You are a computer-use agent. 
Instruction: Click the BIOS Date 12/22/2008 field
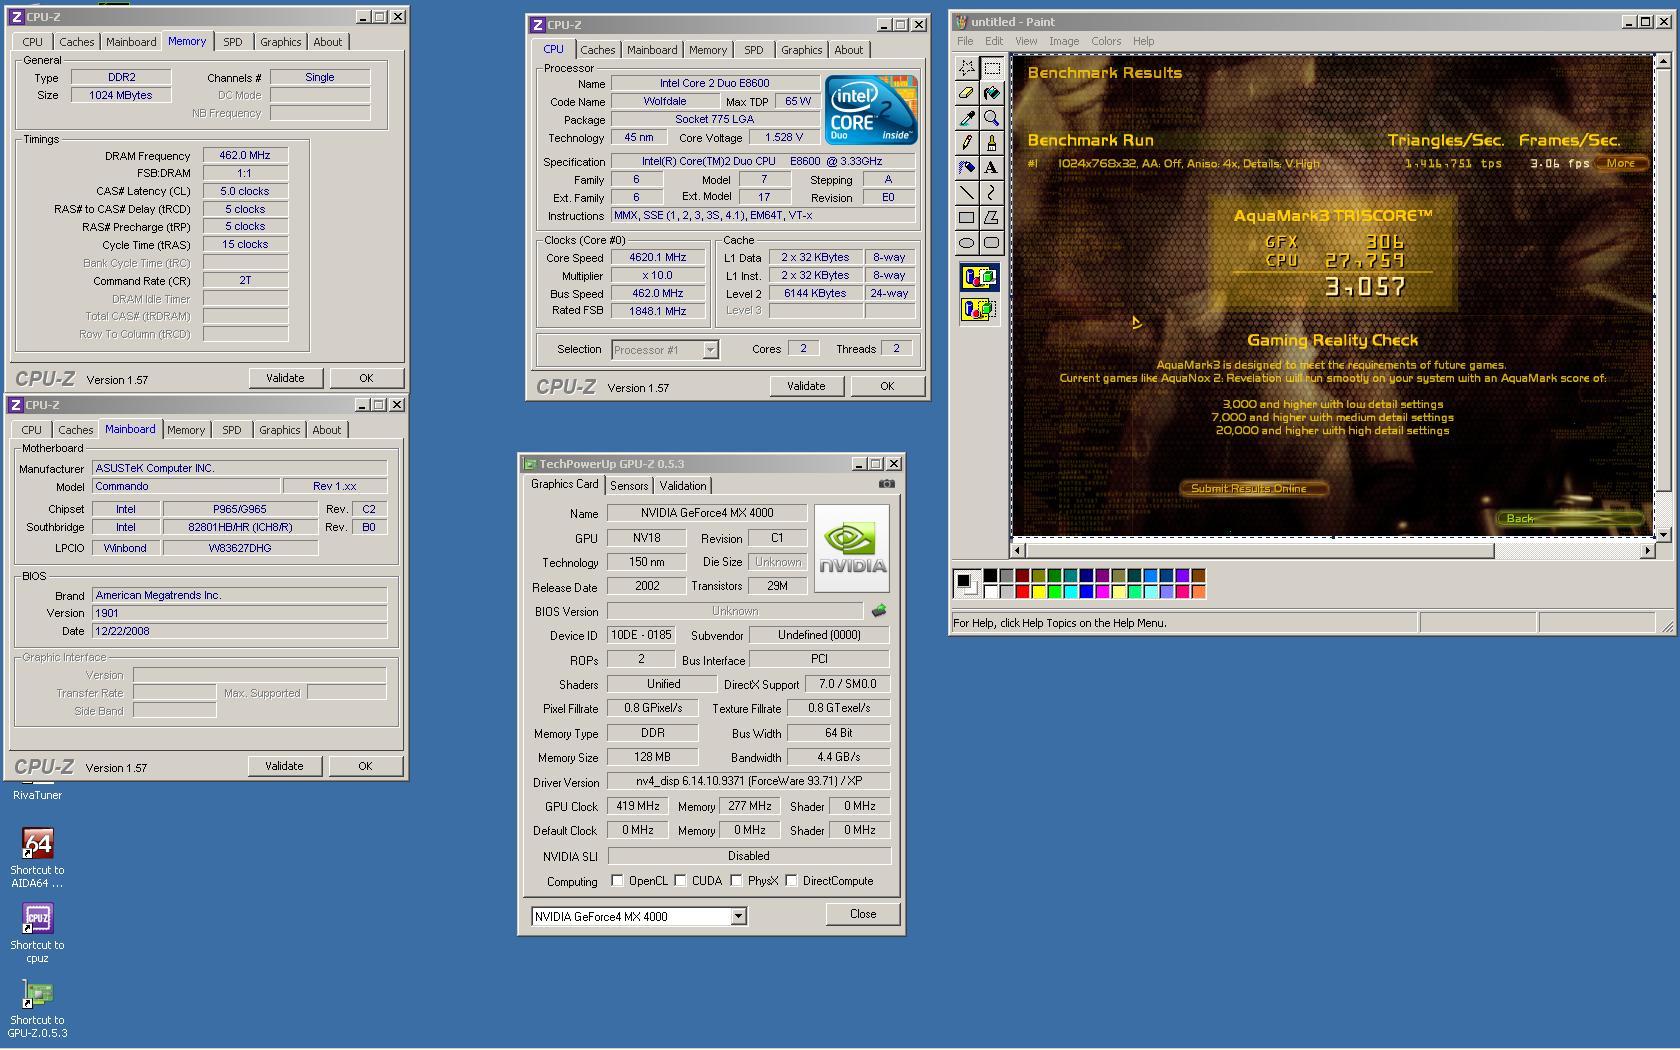[239, 631]
